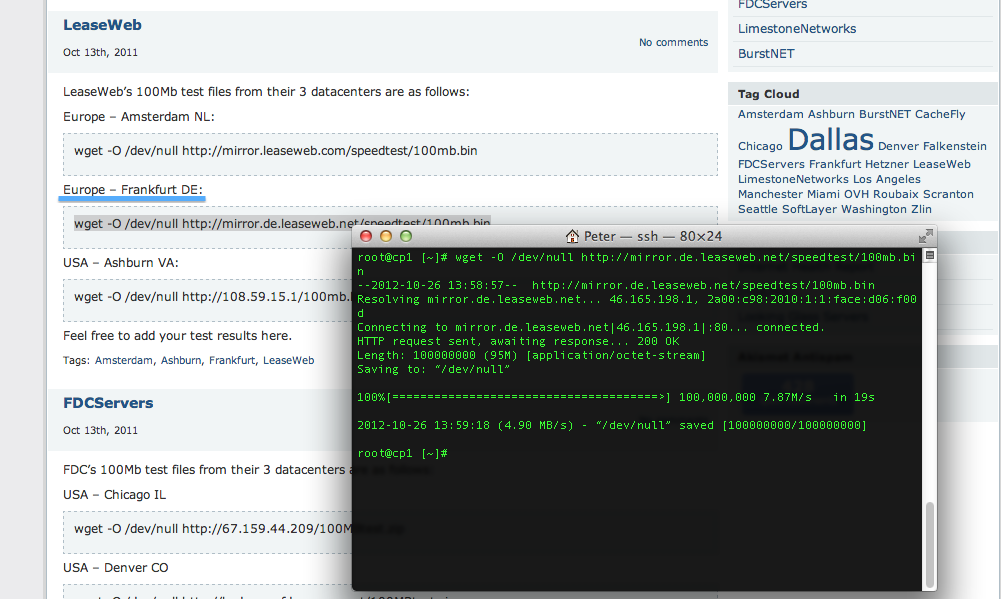Click the Ashburn tag under LeaseWeb post
This screenshot has width=1001, height=599.
181,360
